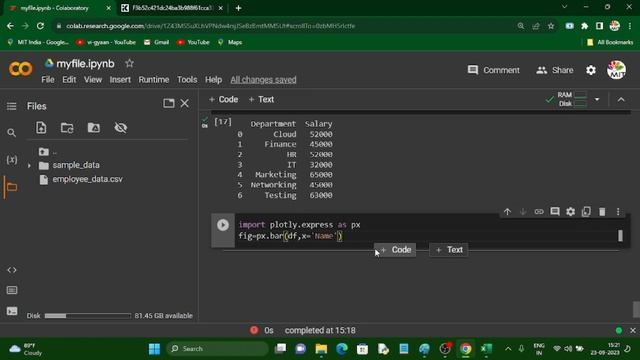Open the cell editor settings gear

tap(570, 212)
